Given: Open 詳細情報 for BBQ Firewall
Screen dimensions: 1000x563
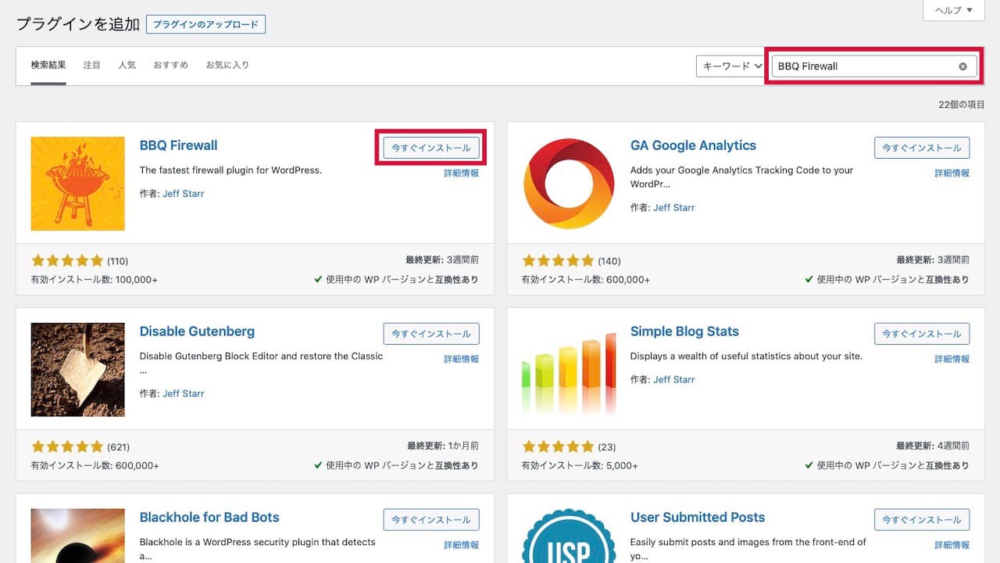Looking at the screenshot, I should (x=461, y=173).
